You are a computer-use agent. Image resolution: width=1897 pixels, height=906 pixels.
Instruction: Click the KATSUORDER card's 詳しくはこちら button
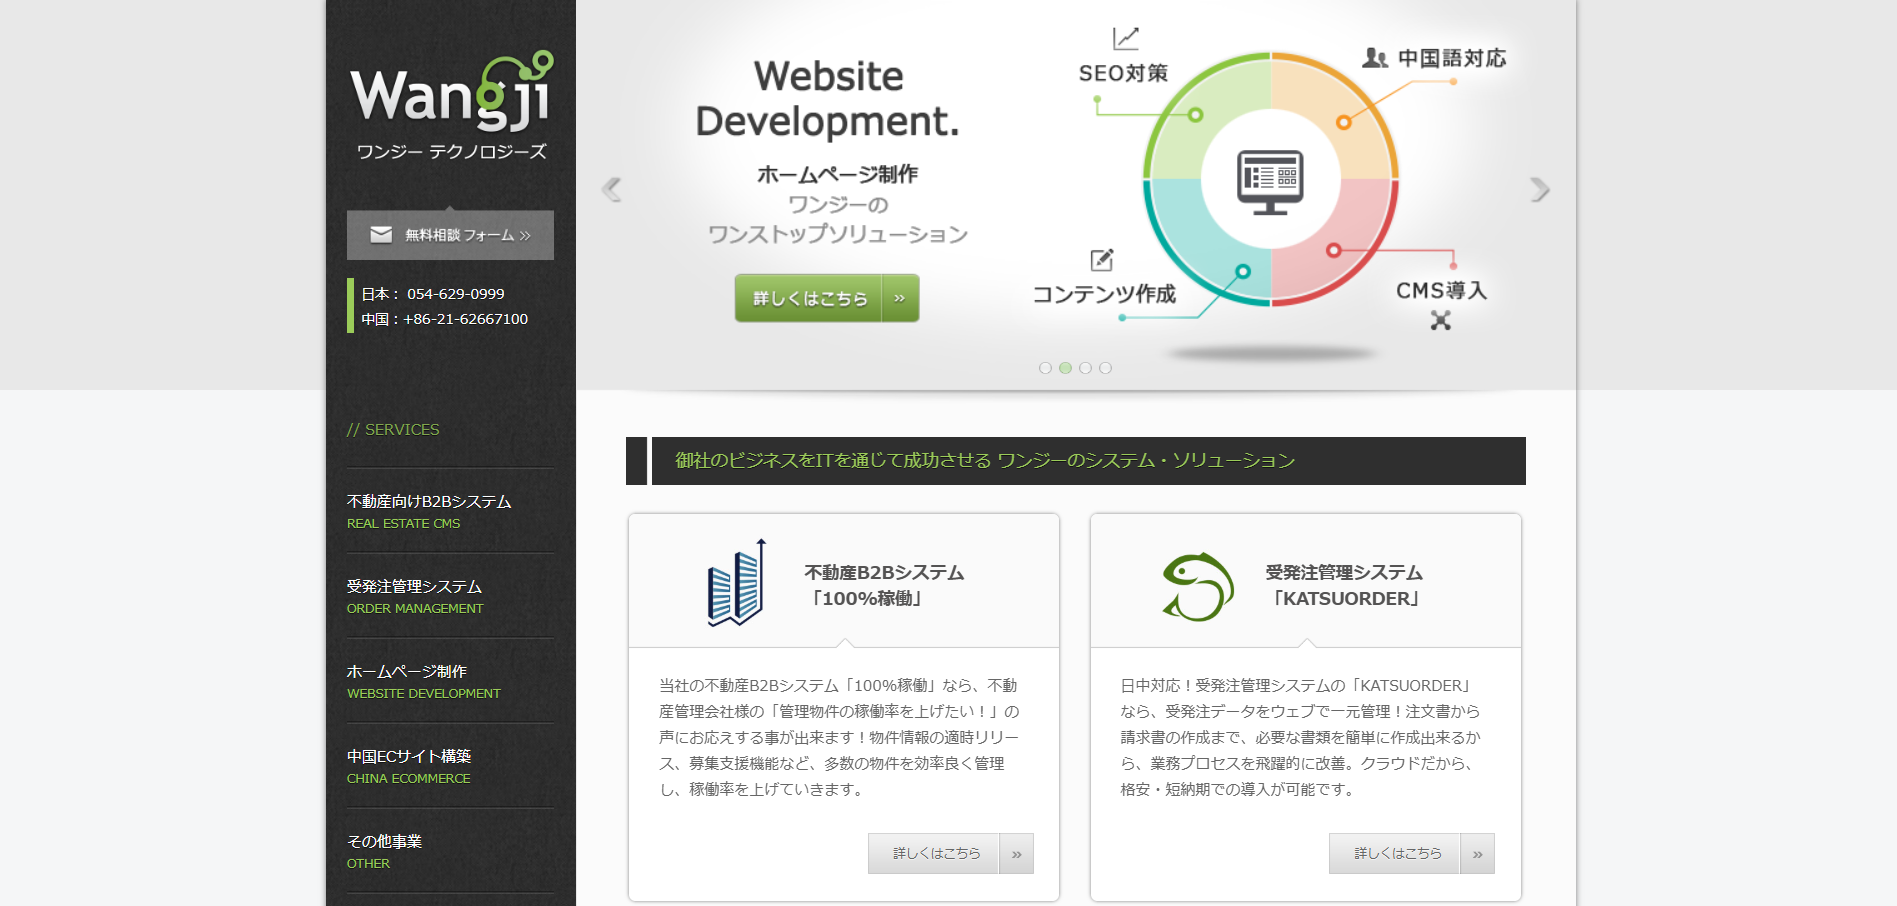click(1396, 854)
